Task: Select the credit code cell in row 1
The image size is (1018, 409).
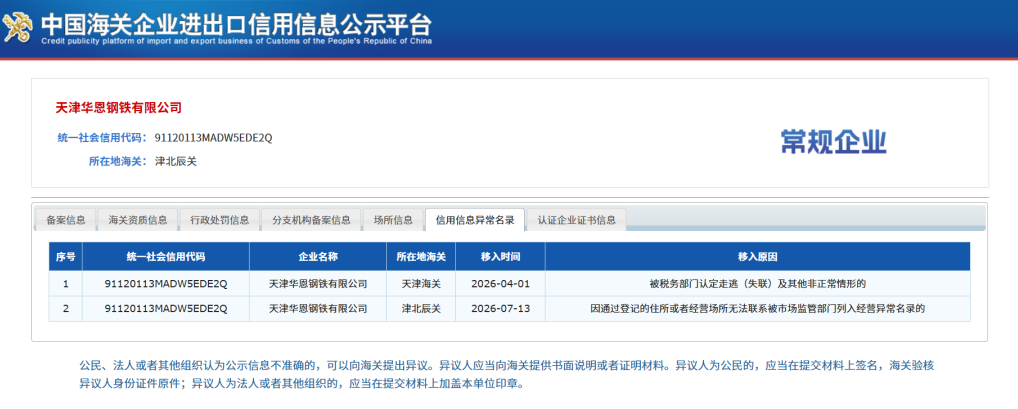Action: (166, 284)
